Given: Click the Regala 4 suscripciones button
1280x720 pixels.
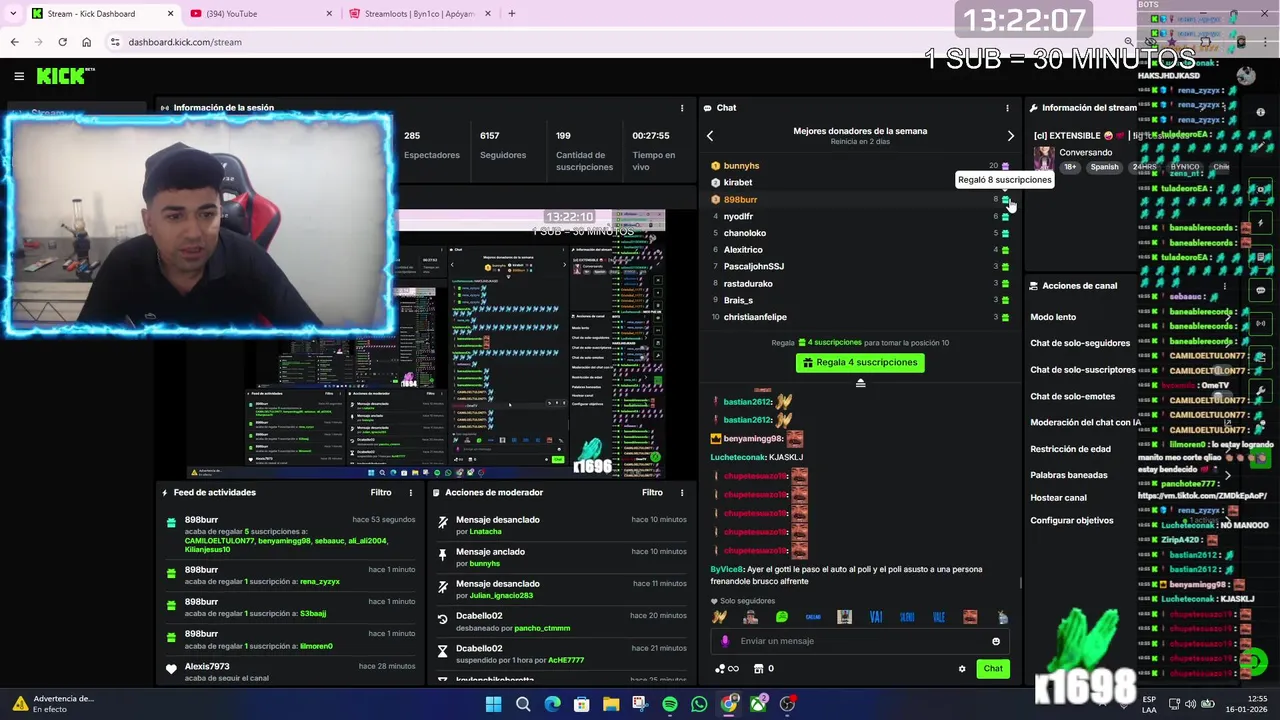Looking at the screenshot, I should [x=860, y=363].
